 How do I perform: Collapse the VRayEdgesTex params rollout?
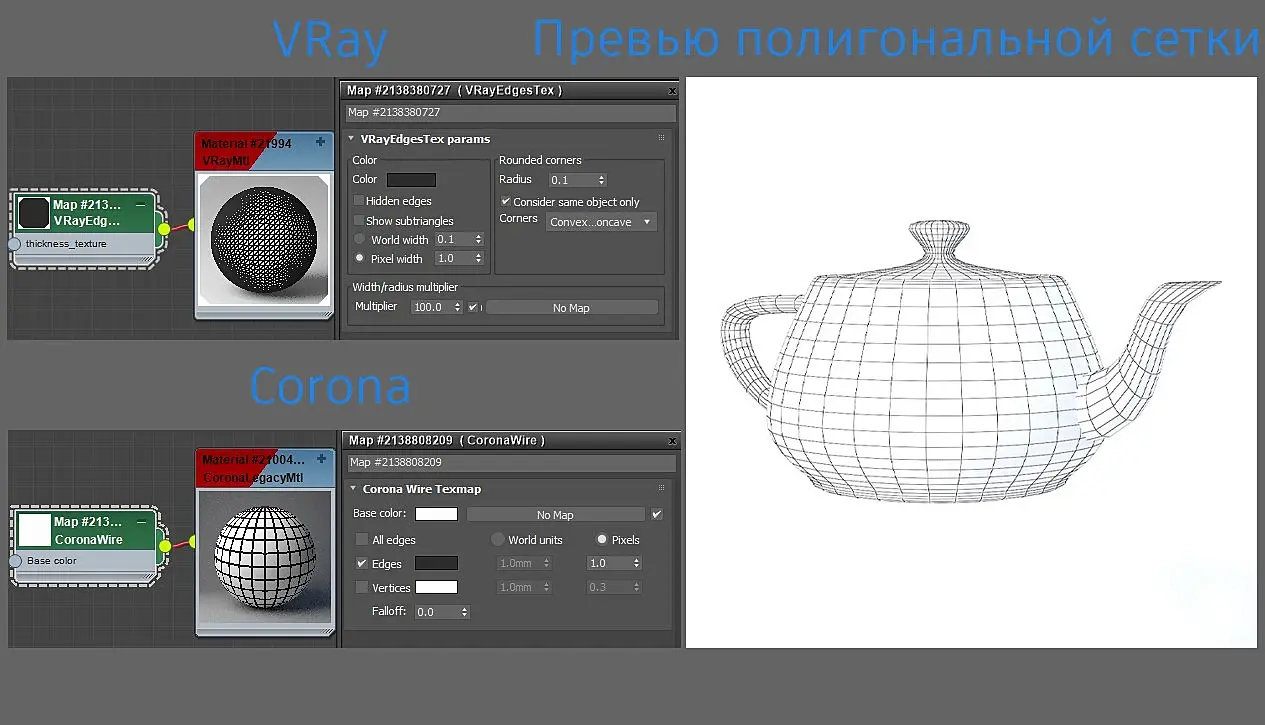tap(351, 139)
